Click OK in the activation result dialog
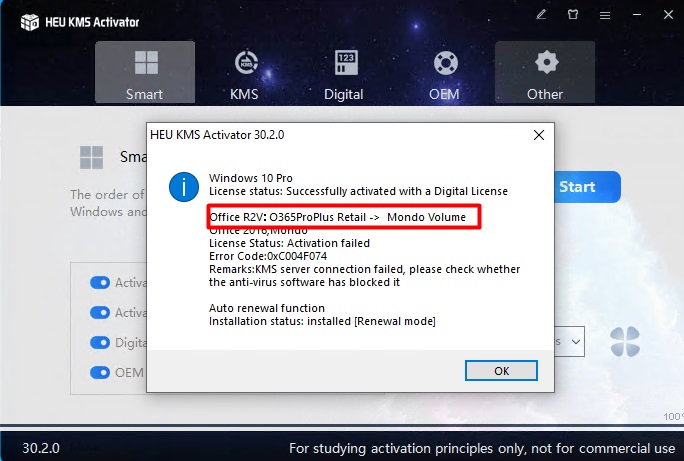Viewport: 684px width, 461px height. coord(501,371)
